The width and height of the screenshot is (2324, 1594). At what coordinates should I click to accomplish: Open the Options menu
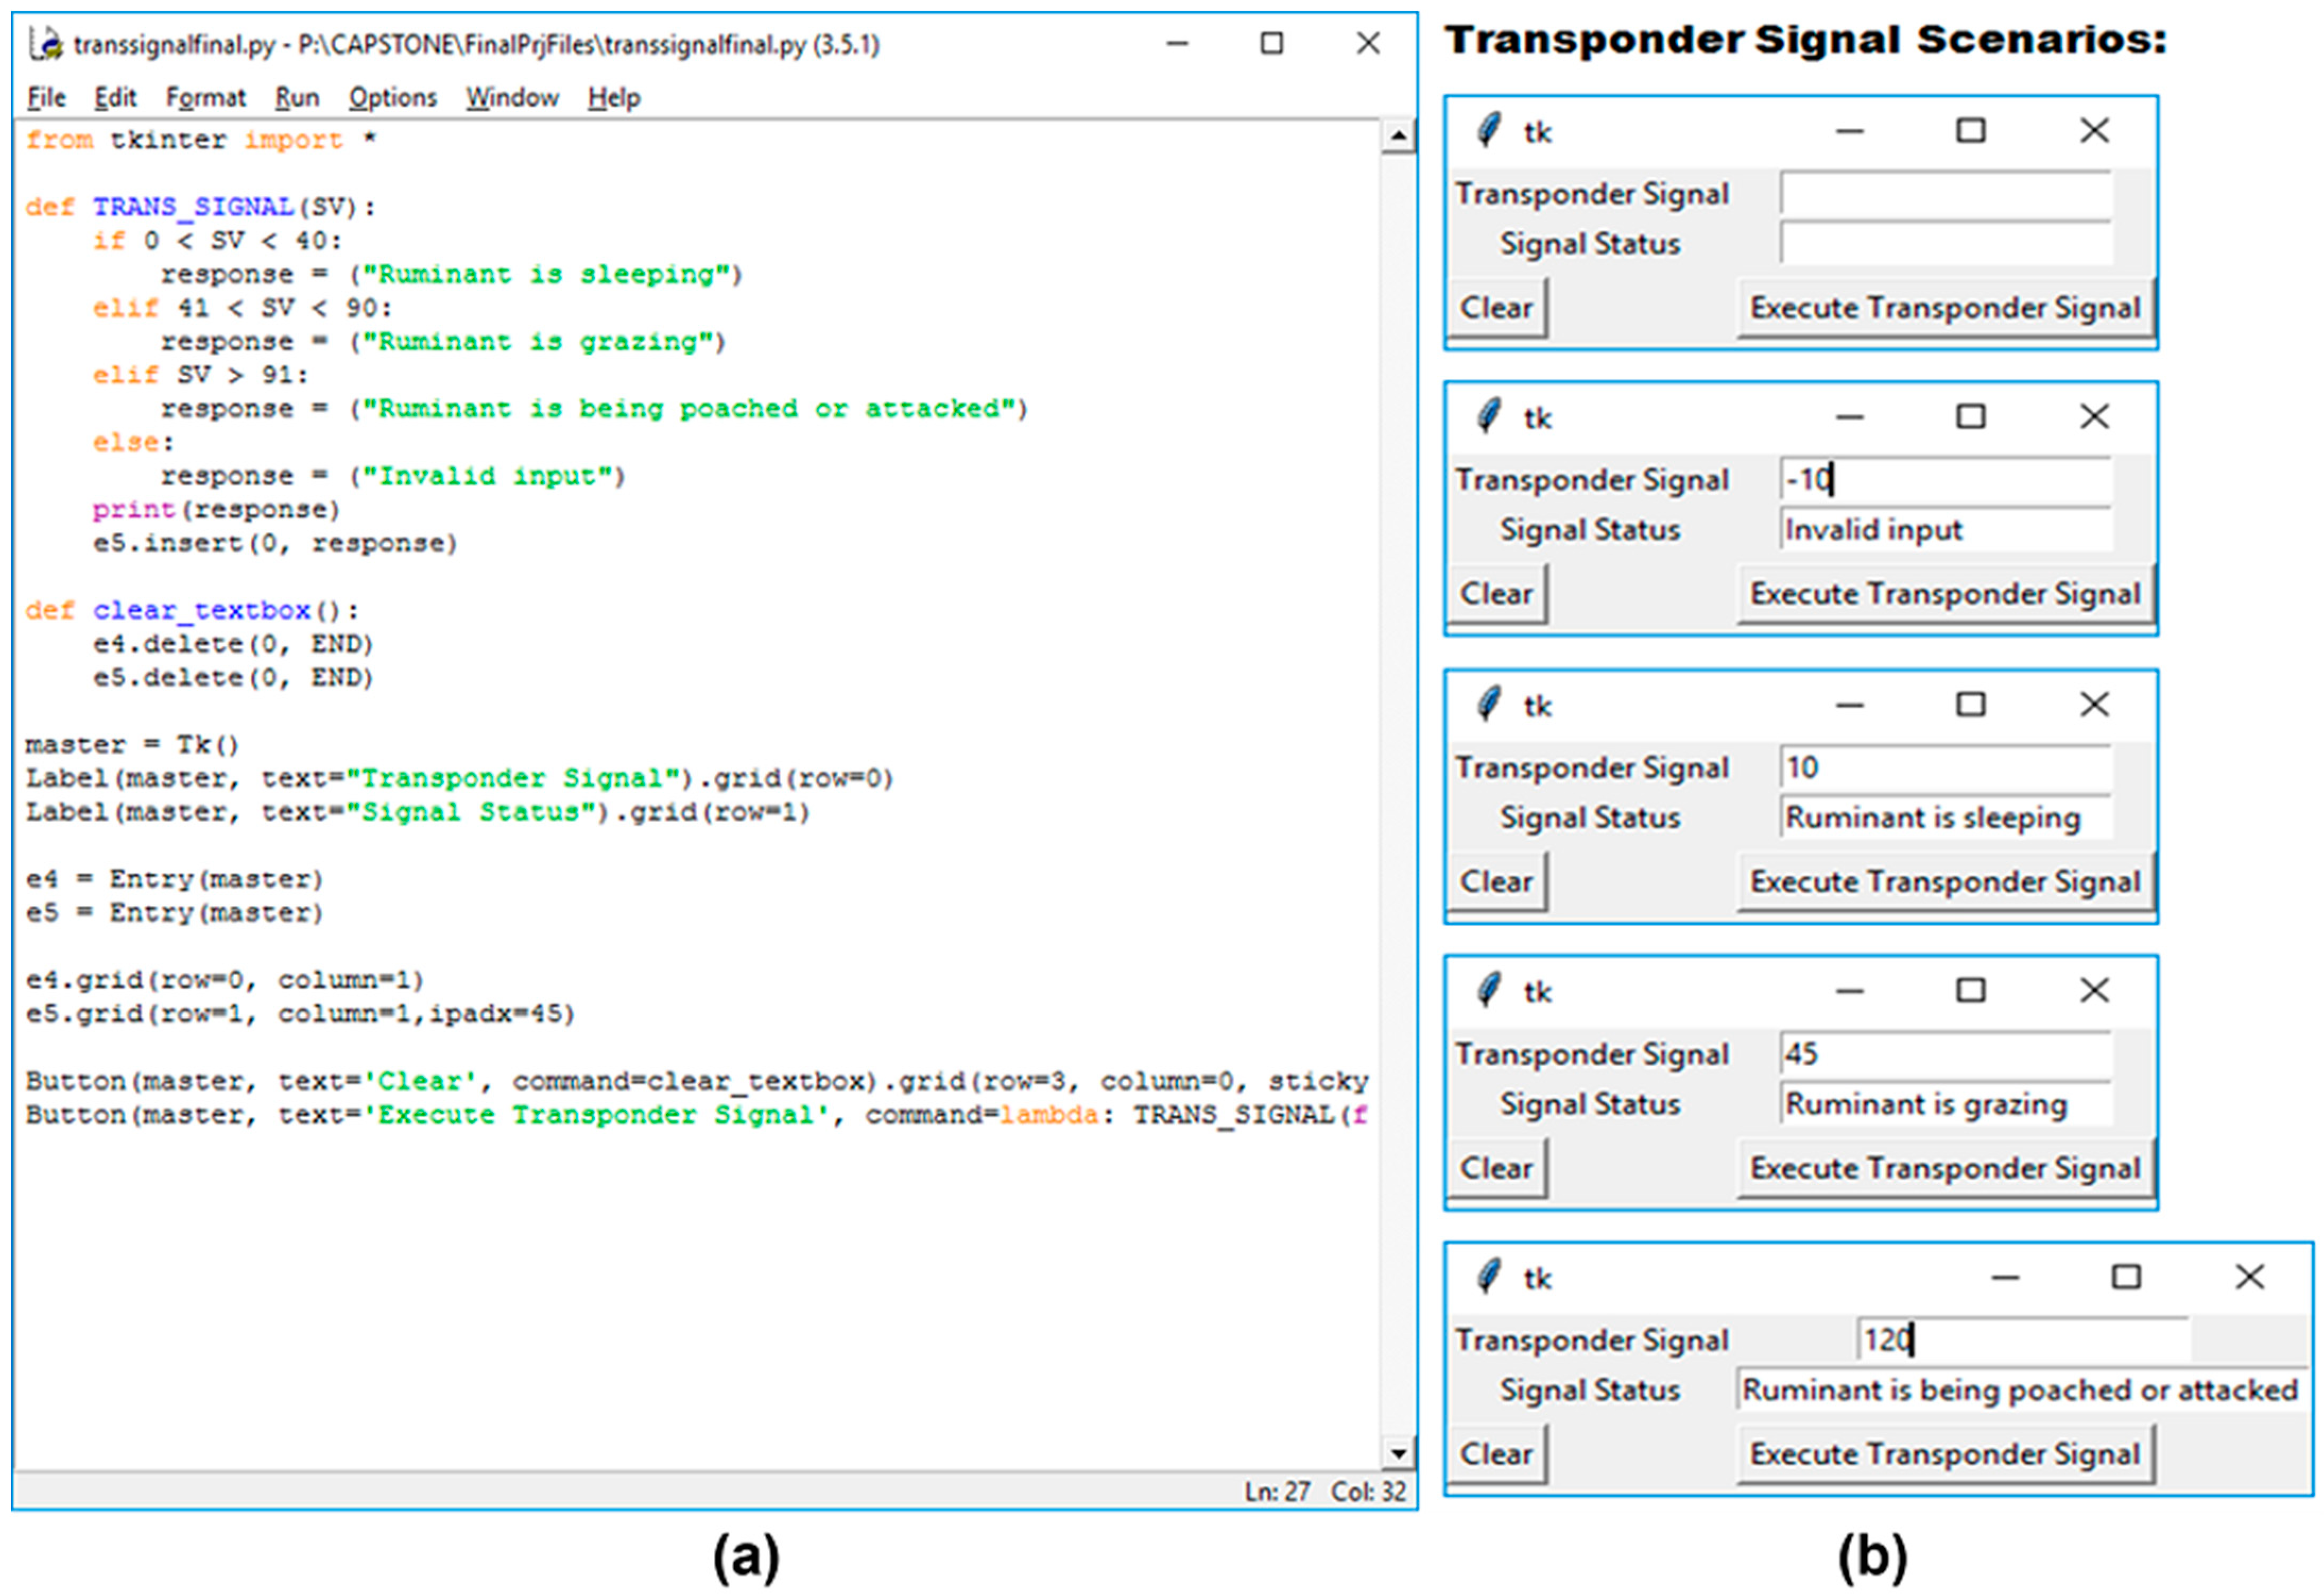pos(392,97)
